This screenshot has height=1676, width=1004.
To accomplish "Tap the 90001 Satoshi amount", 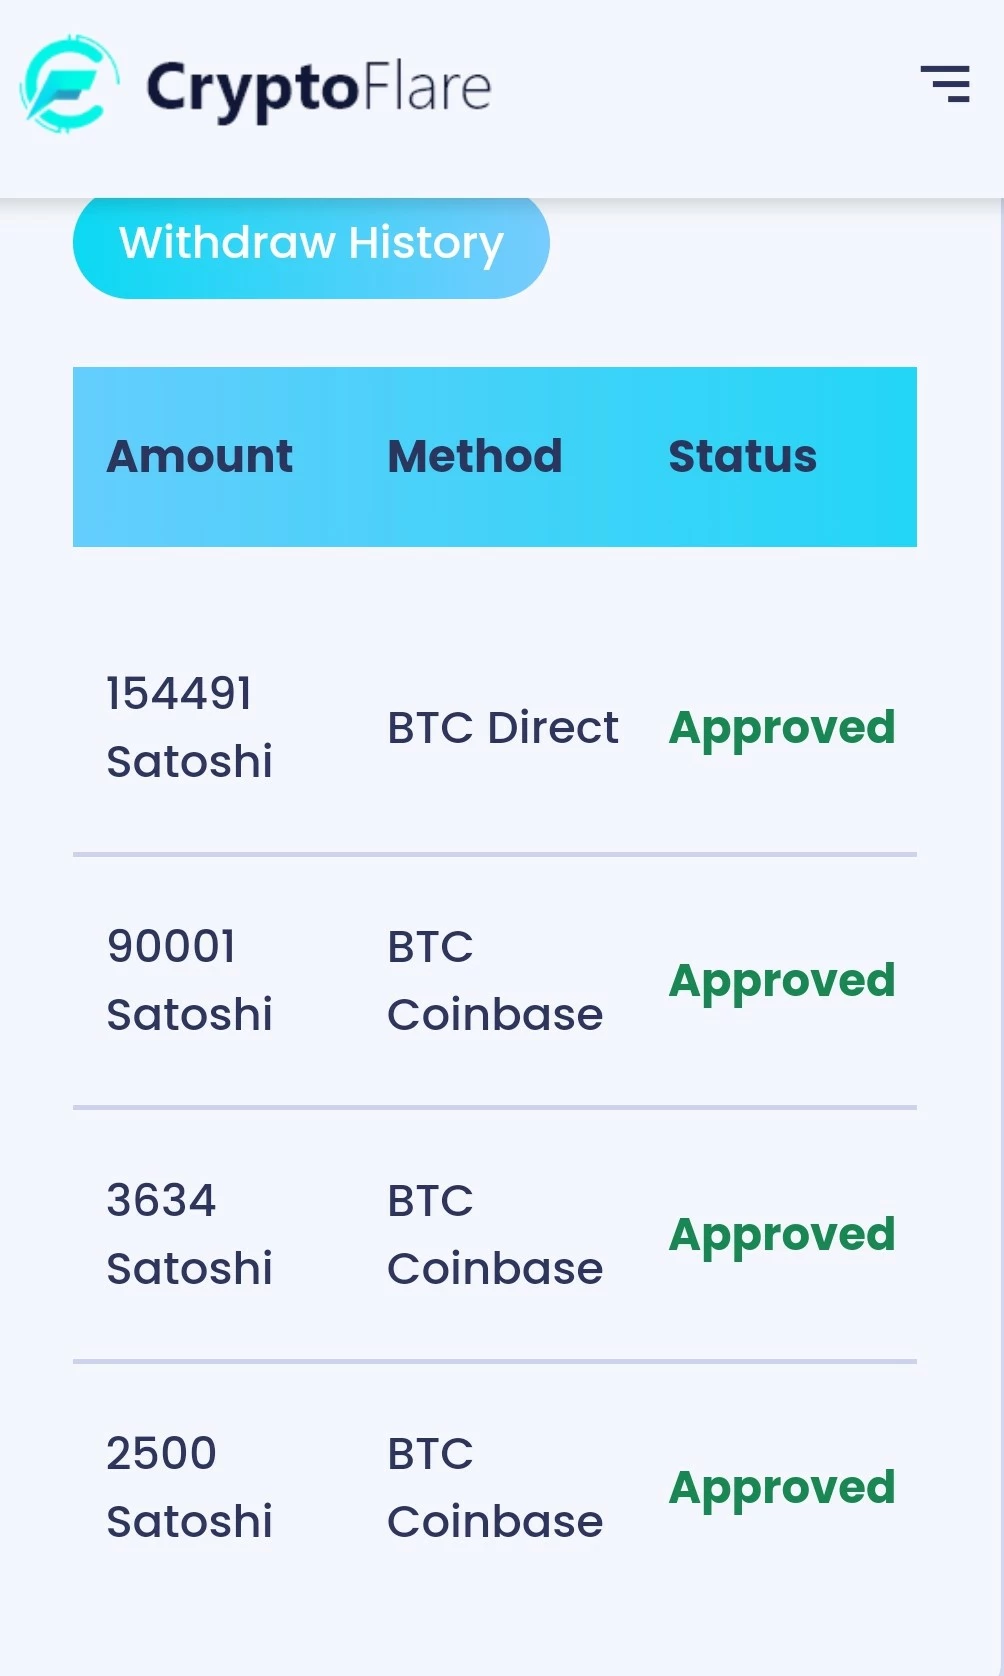I will click(x=189, y=980).
